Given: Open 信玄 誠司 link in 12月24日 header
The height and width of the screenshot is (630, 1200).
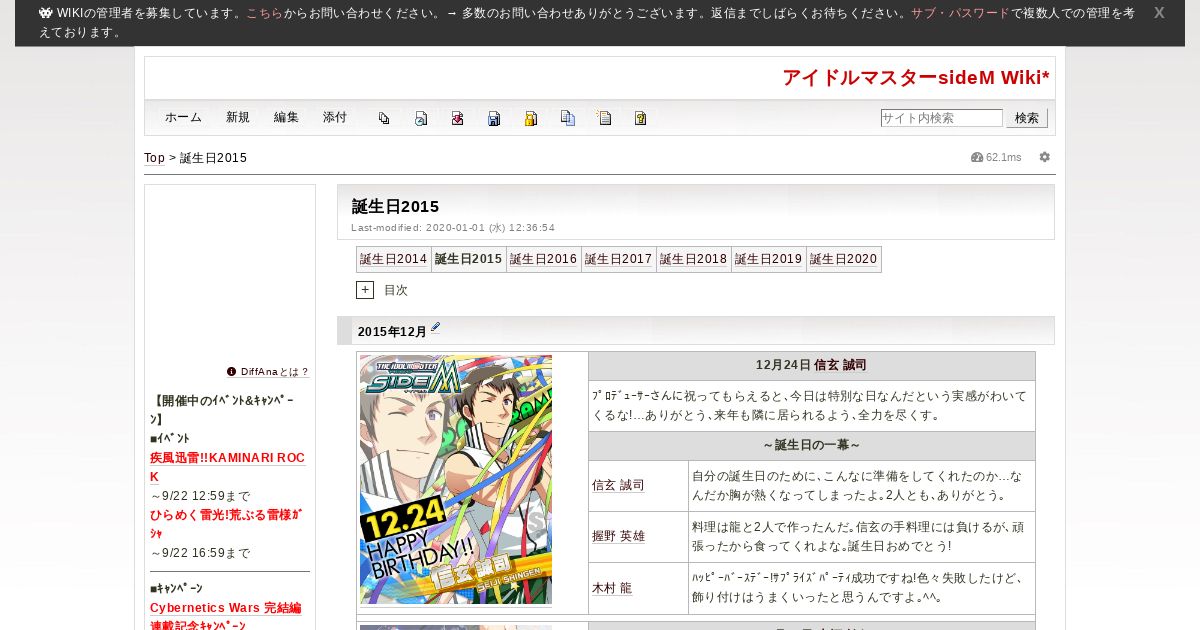Looking at the screenshot, I should [x=840, y=365].
